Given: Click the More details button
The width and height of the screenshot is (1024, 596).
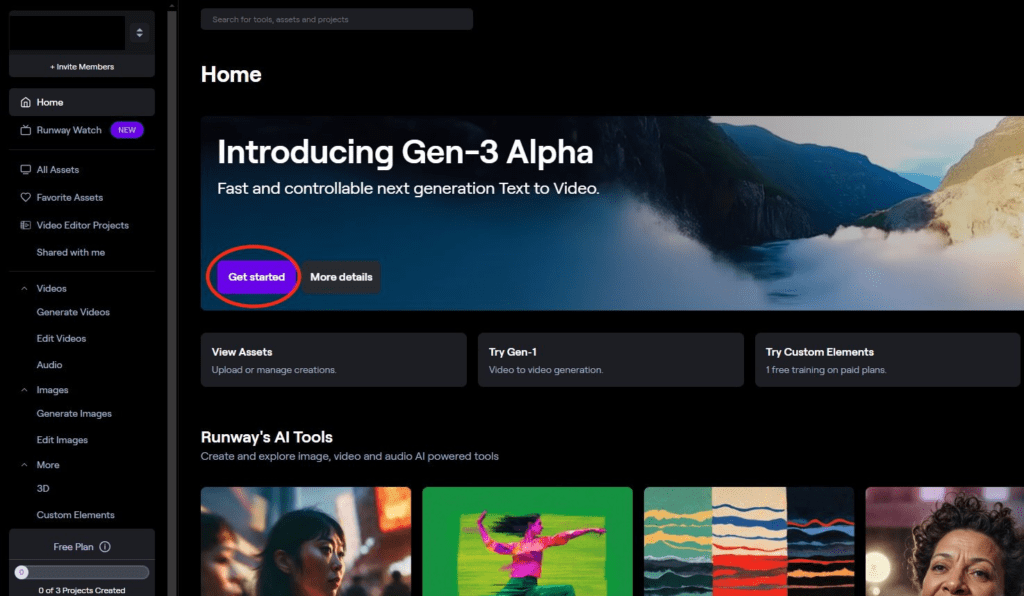Looking at the screenshot, I should point(341,277).
